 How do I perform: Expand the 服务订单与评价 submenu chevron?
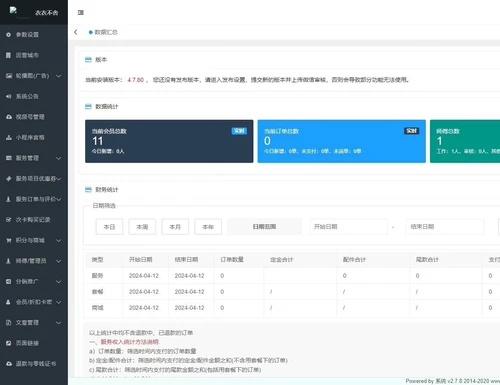pos(59,199)
